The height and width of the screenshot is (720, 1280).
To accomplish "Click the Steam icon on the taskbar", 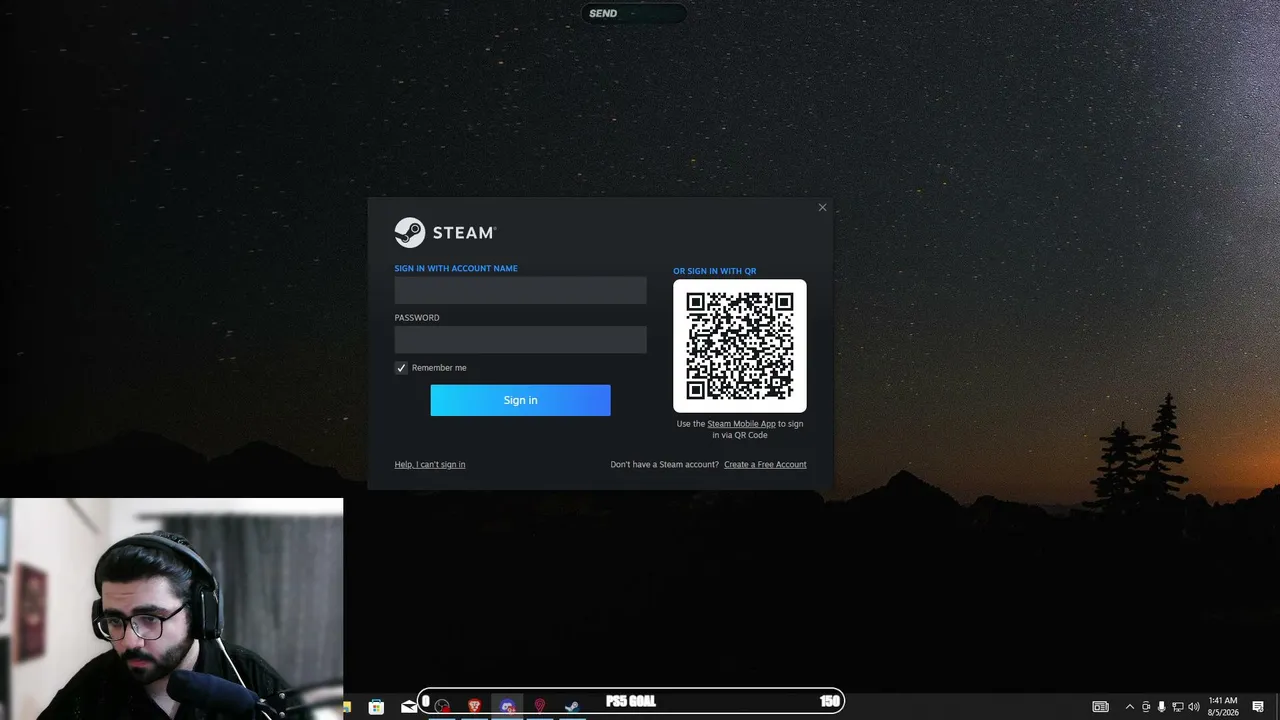I will click(571, 707).
